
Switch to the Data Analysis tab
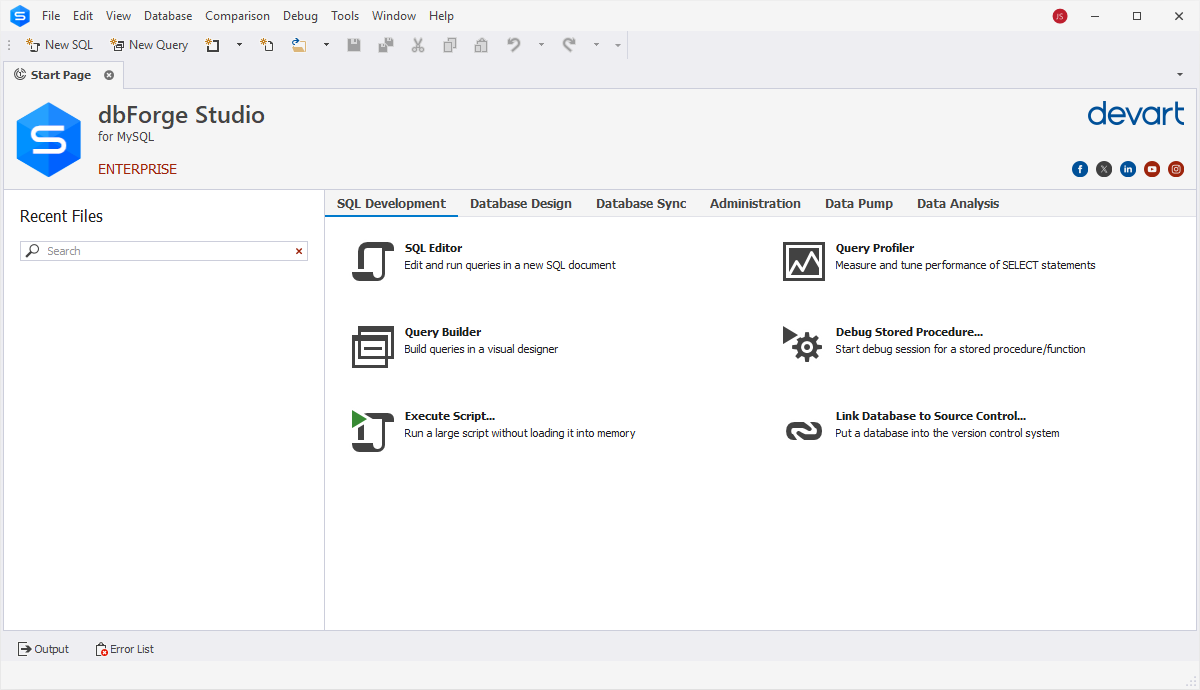point(958,203)
